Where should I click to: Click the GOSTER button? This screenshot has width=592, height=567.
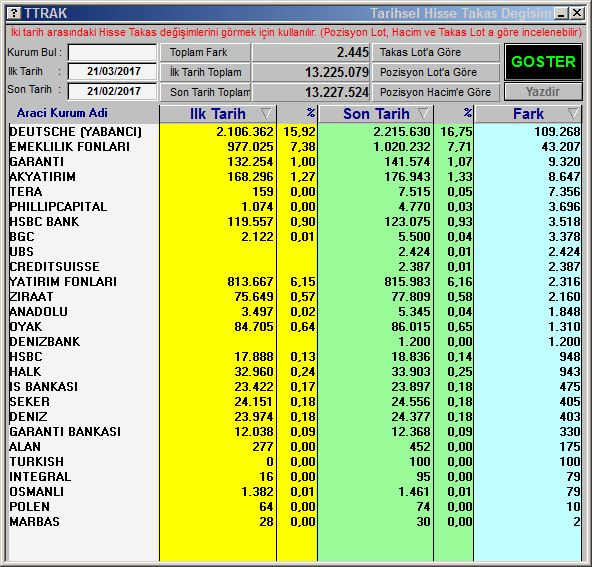point(543,62)
